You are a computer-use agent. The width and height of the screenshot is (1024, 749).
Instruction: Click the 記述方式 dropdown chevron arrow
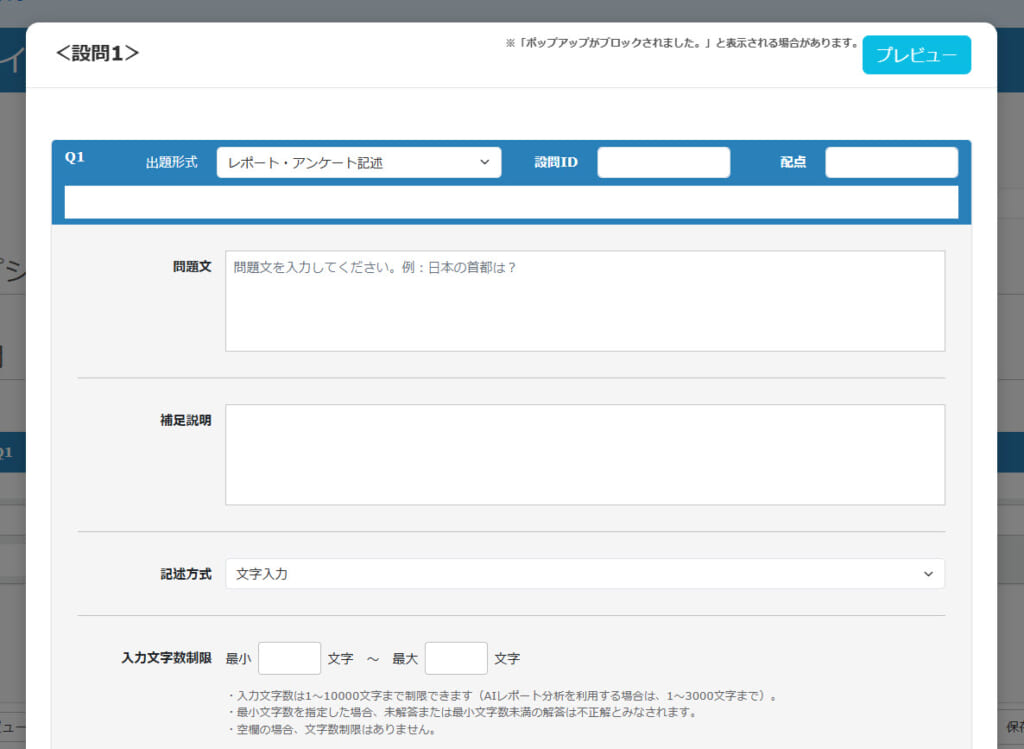point(929,574)
